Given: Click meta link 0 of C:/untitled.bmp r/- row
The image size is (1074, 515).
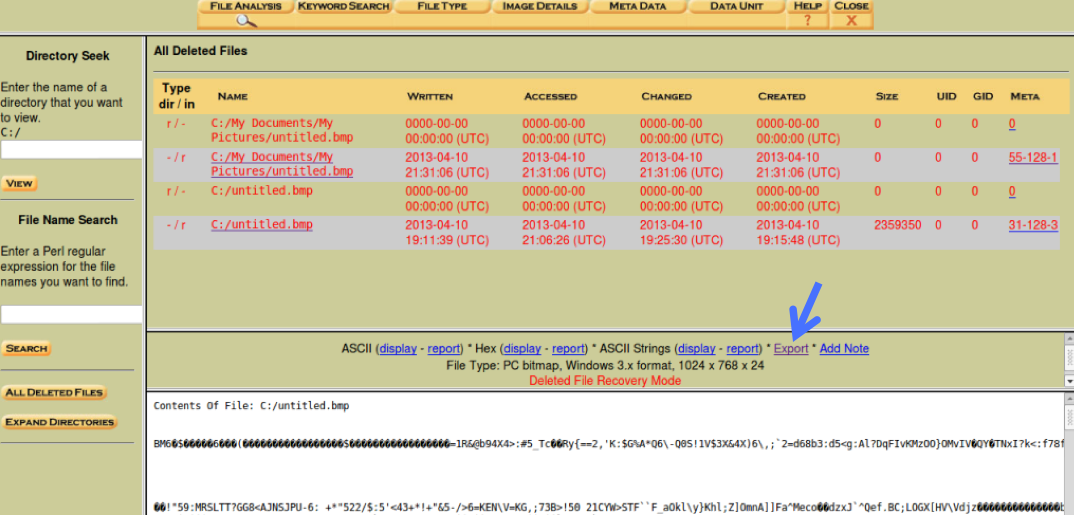Looking at the screenshot, I should point(1012,191).
